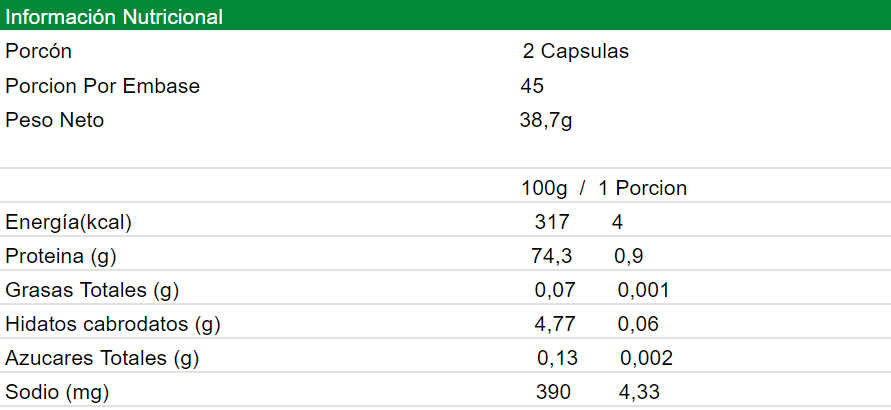Select the Sodio (mg) row label
The width and height of the screenshot is (891, 410).
click(x=57, y=392)
